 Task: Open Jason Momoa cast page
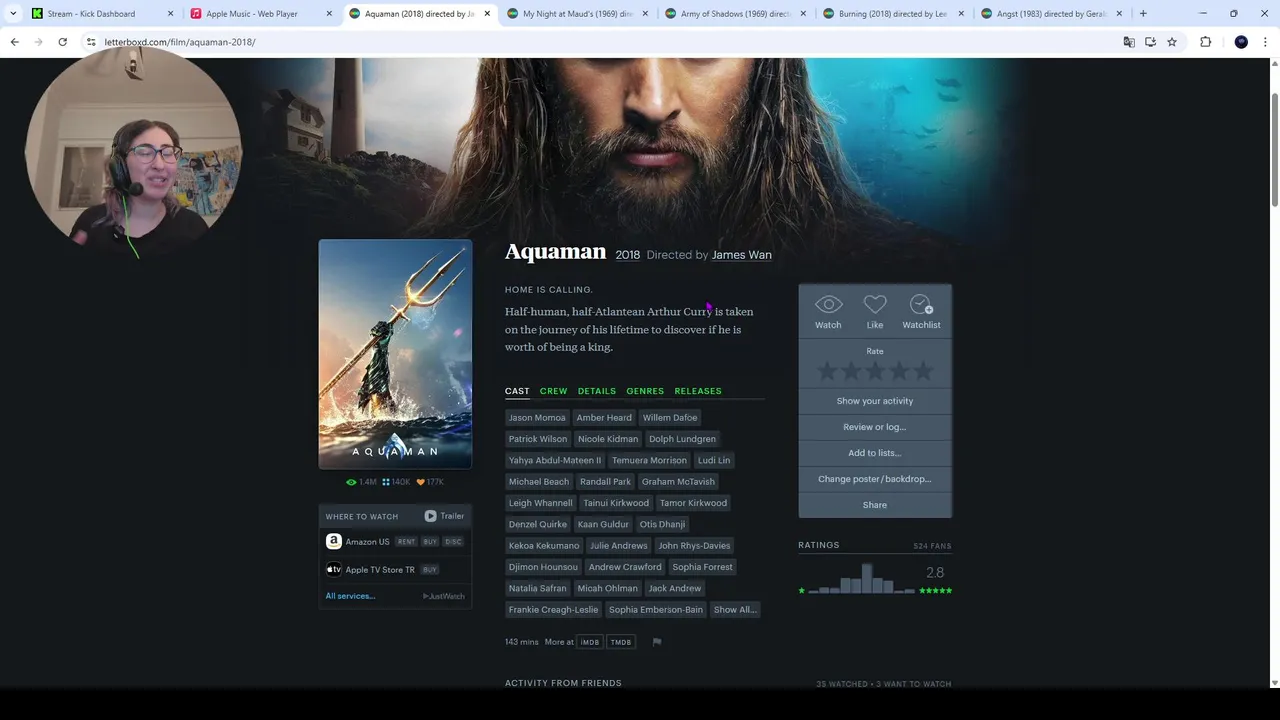pos(537,418)
